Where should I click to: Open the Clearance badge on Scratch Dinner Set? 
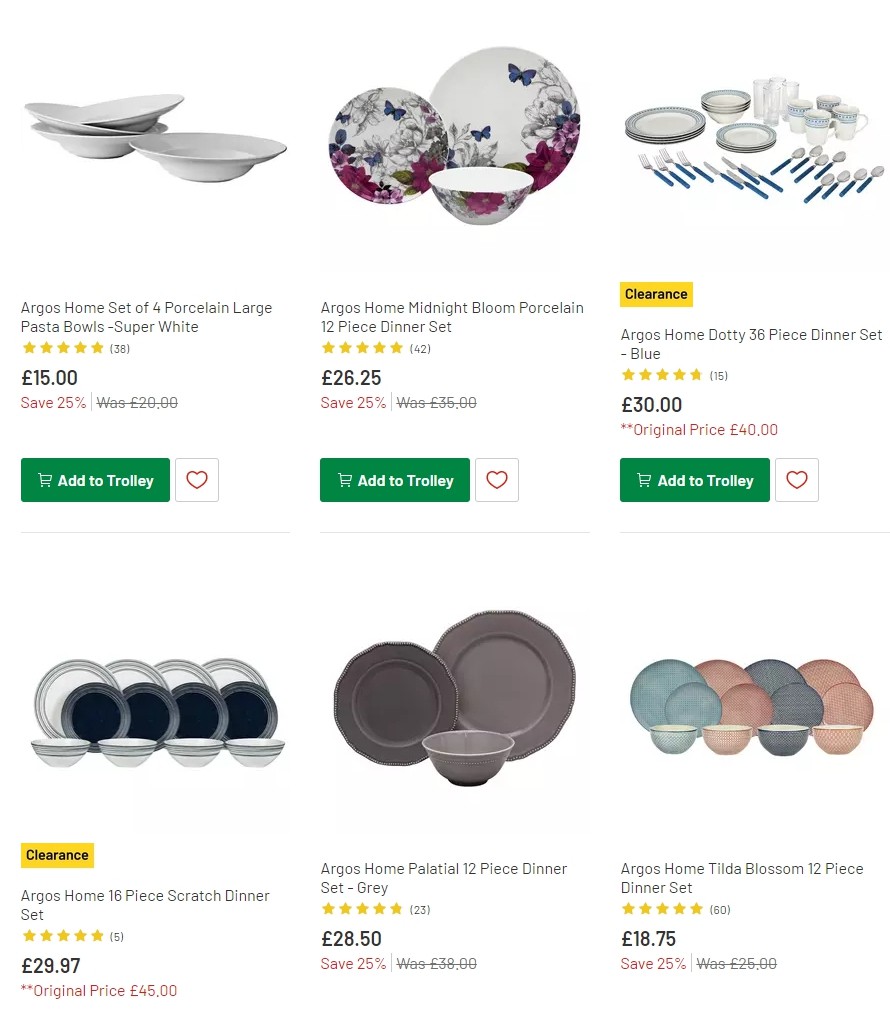57,855
